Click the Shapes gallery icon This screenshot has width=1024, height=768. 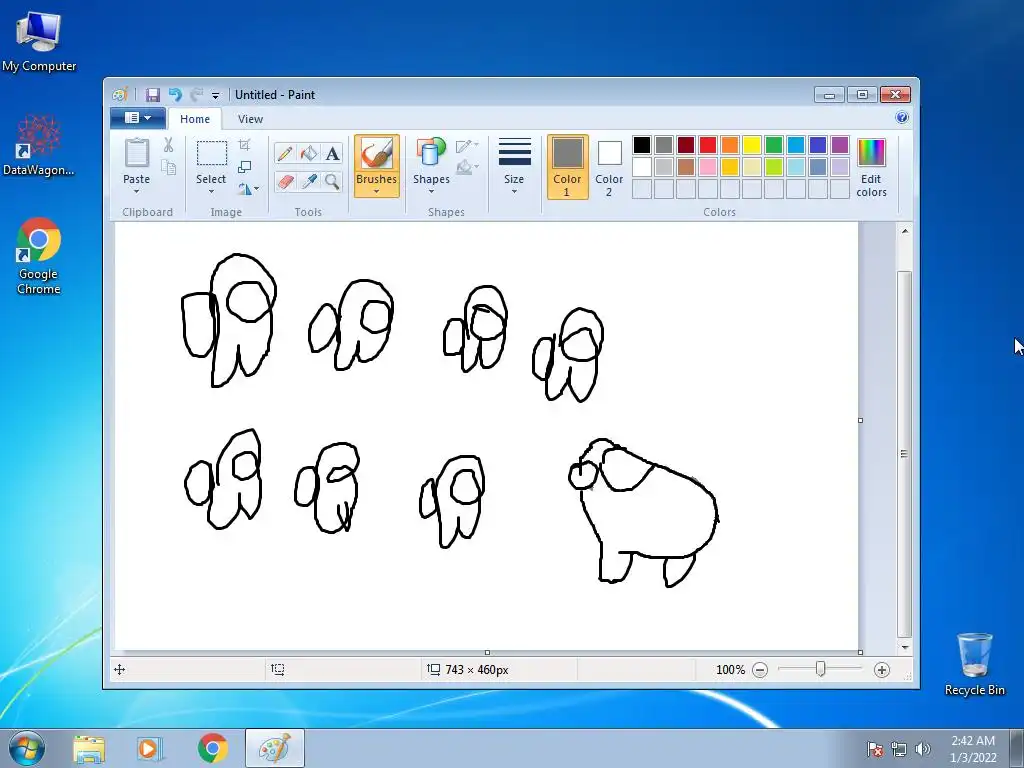click(431, 153)
